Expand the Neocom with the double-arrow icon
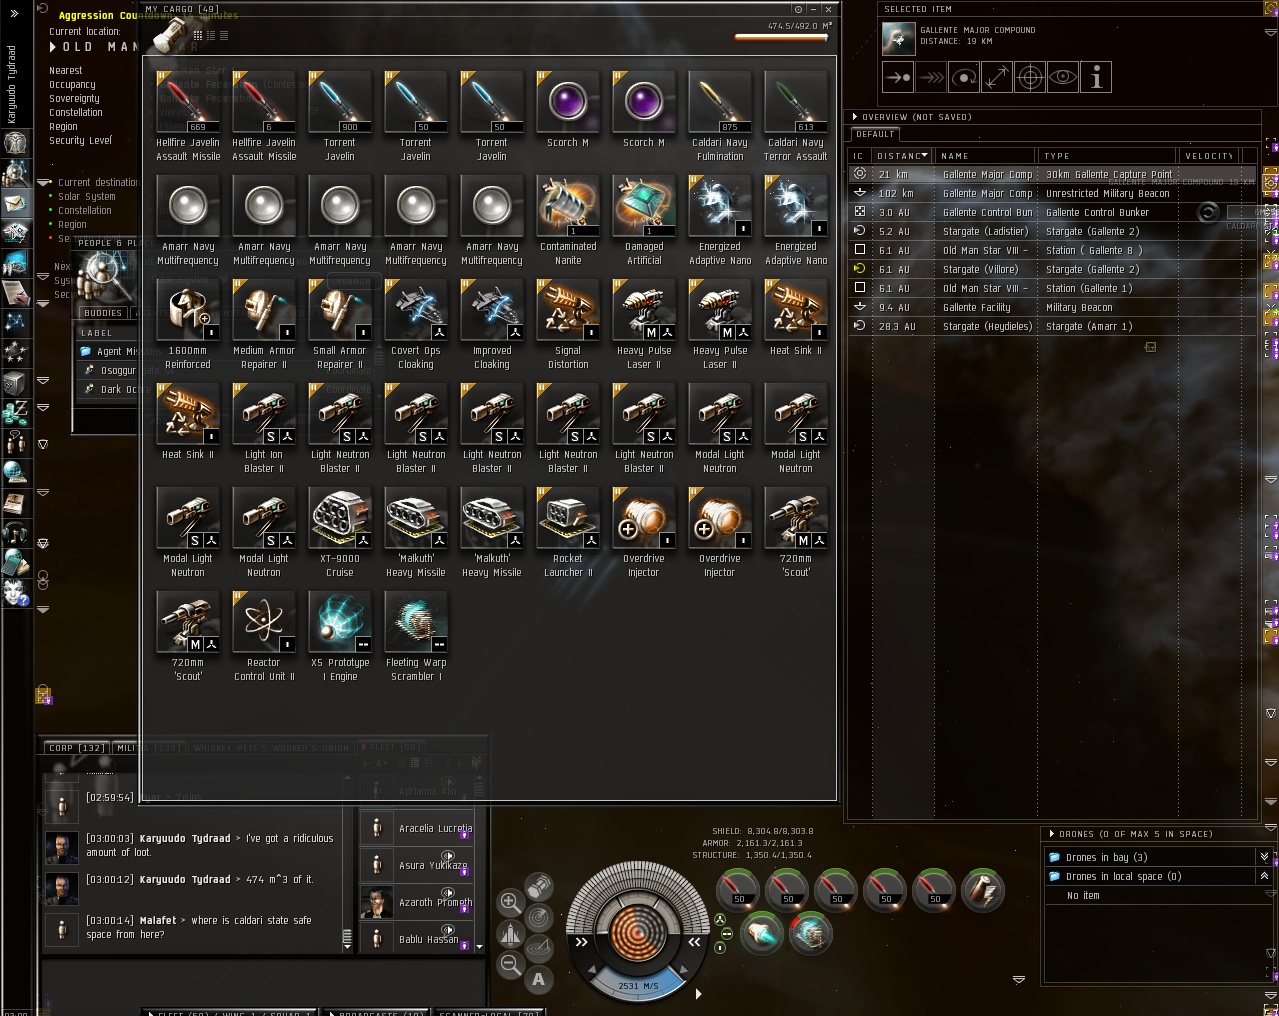 point(15,15)
